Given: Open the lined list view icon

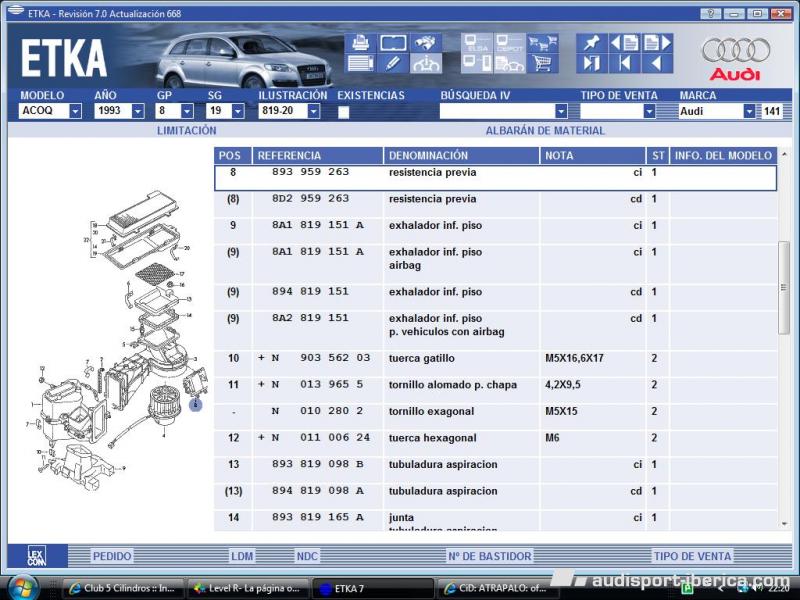Looking at the screenshot, I should tap(361, 63).
